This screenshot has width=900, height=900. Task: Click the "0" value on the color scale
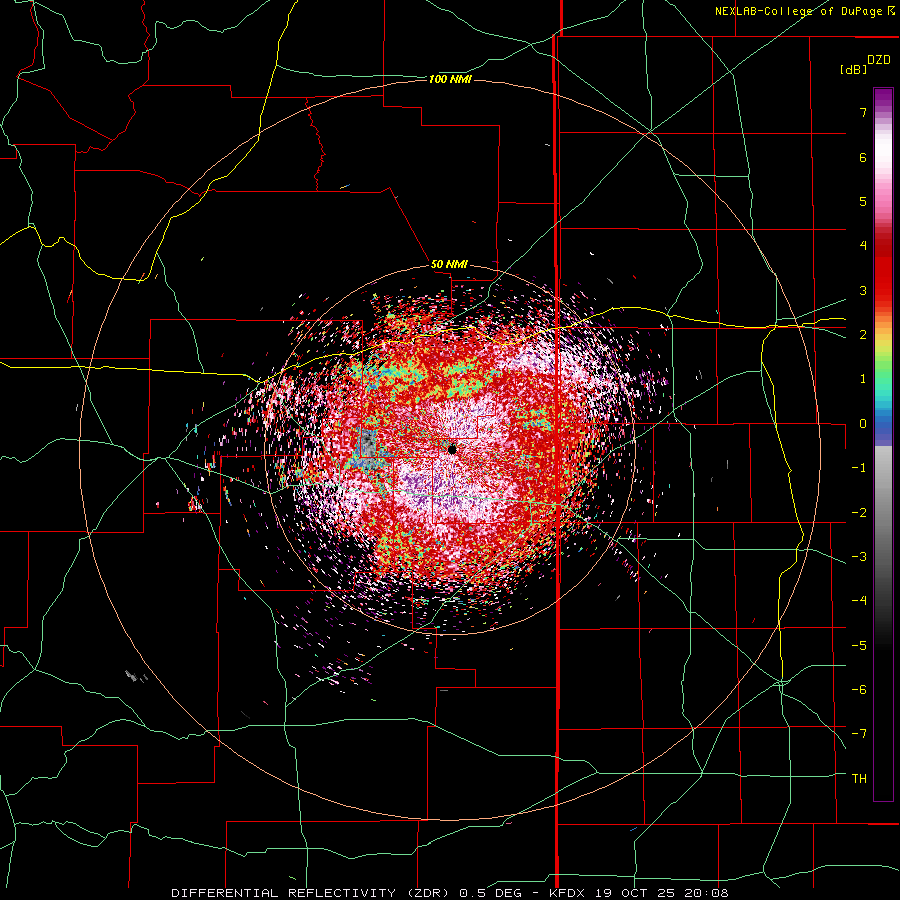[x=863, y=424]
